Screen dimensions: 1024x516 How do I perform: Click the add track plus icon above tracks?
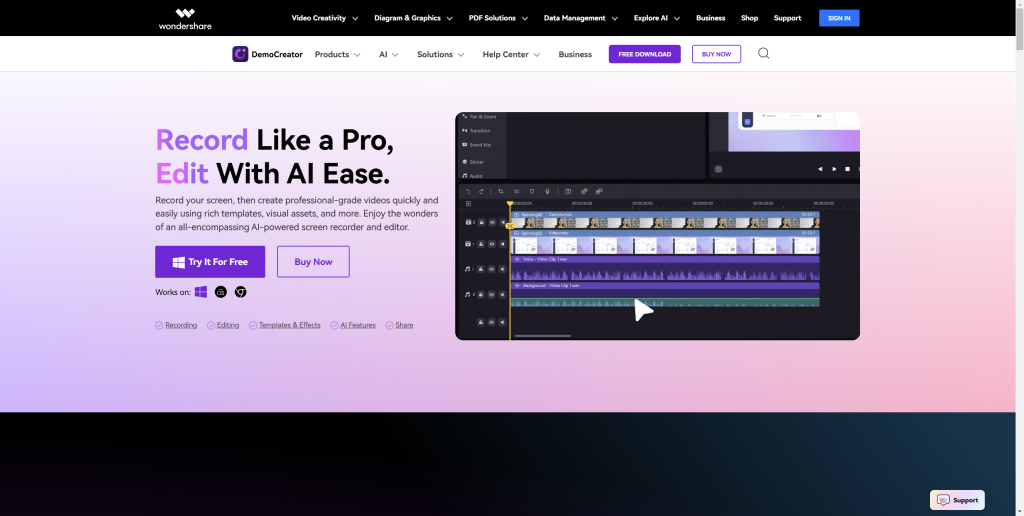point(468,203)
